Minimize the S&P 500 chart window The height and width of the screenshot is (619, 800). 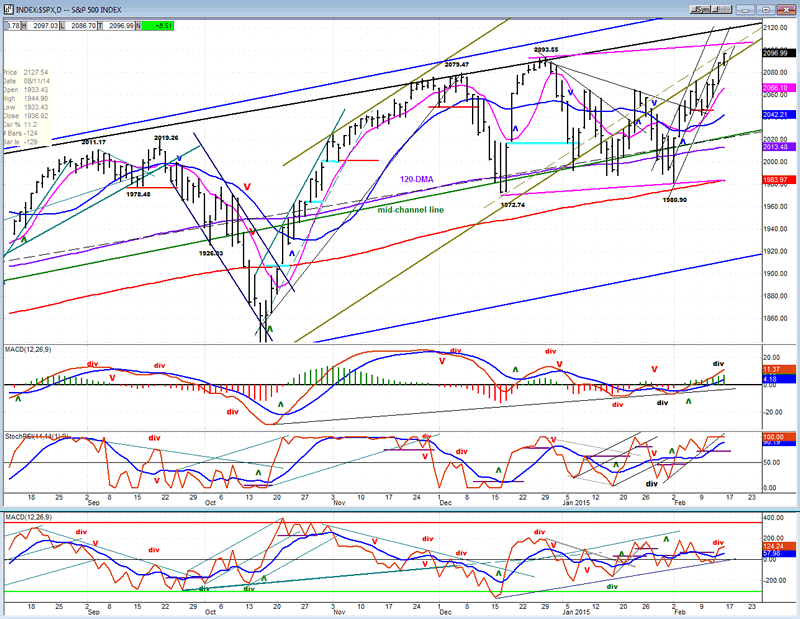(x=746, y=10)
